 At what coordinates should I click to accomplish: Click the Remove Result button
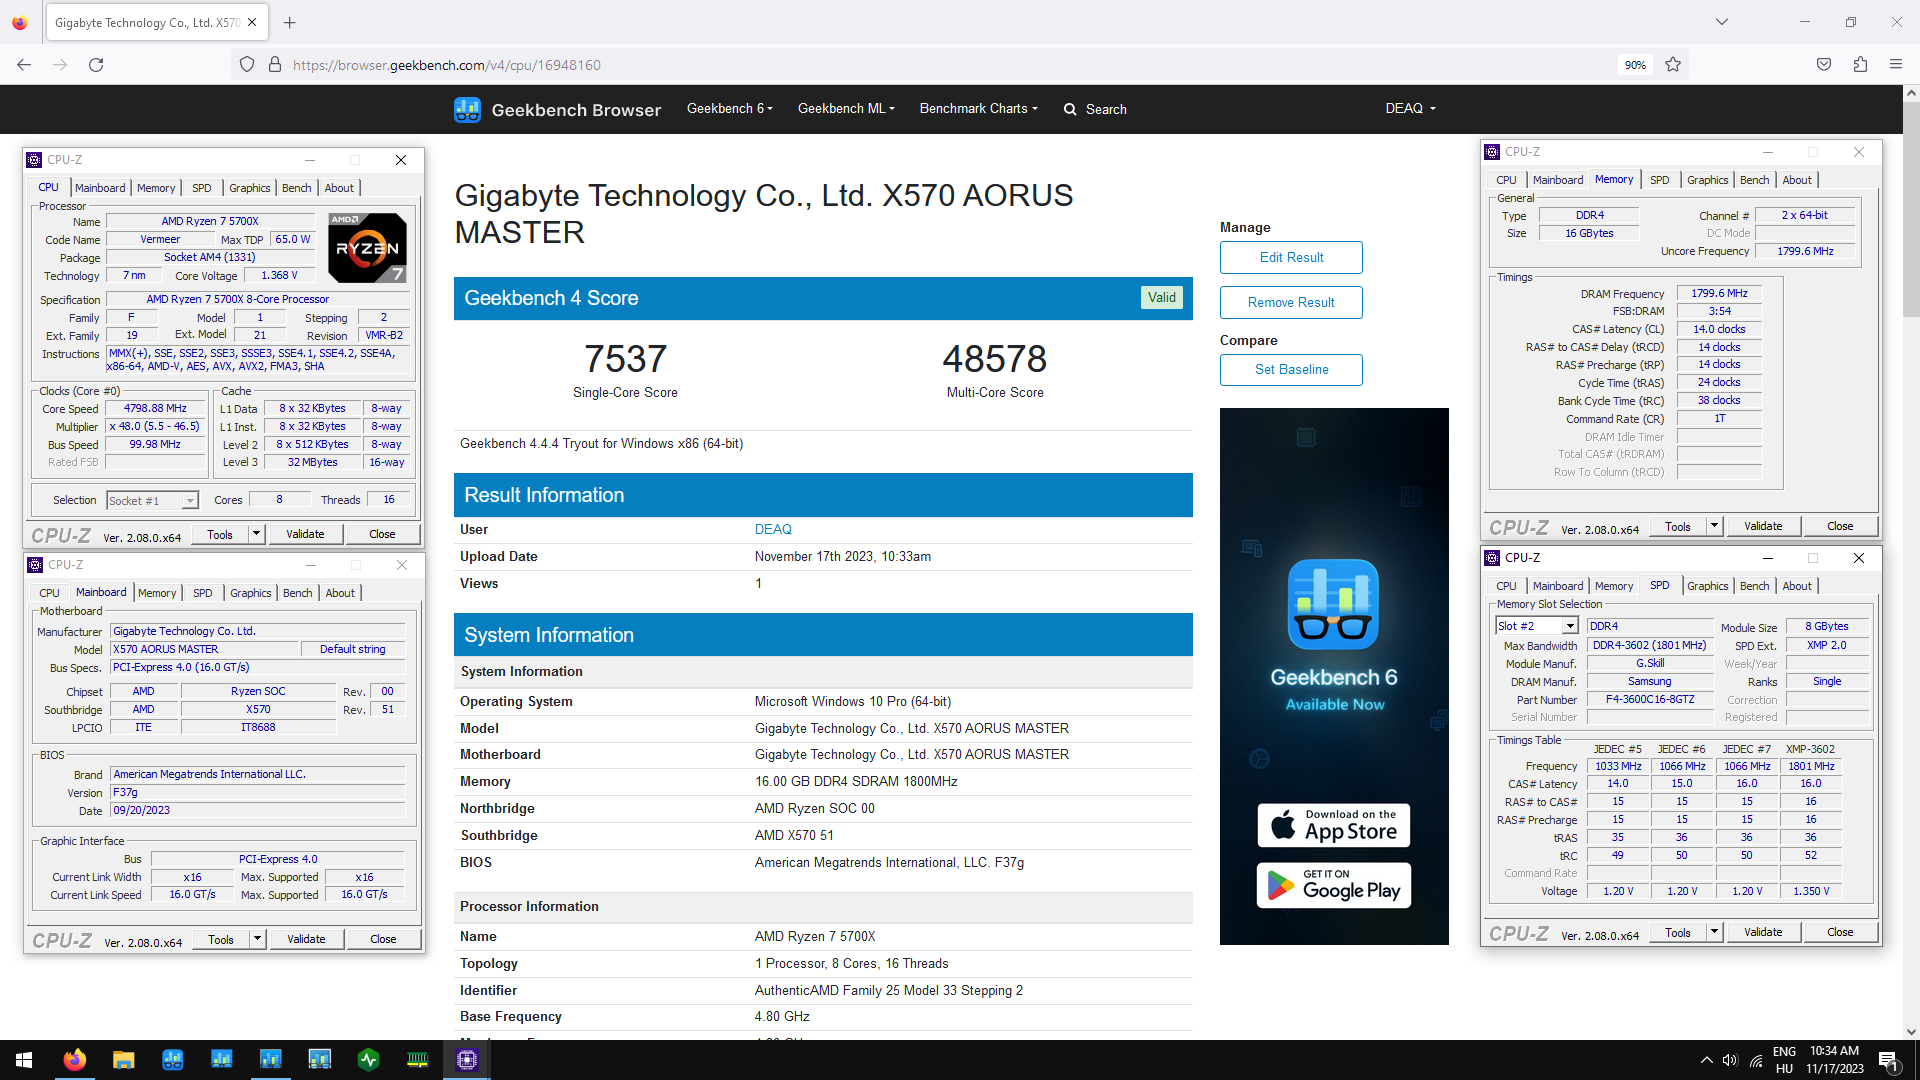1291,302
